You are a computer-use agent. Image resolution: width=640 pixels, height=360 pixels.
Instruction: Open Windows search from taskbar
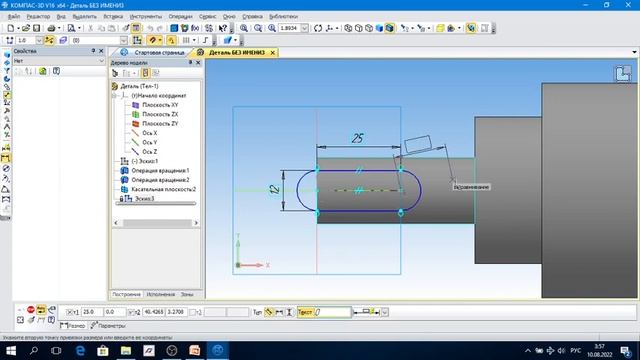(x=34, y=351)
